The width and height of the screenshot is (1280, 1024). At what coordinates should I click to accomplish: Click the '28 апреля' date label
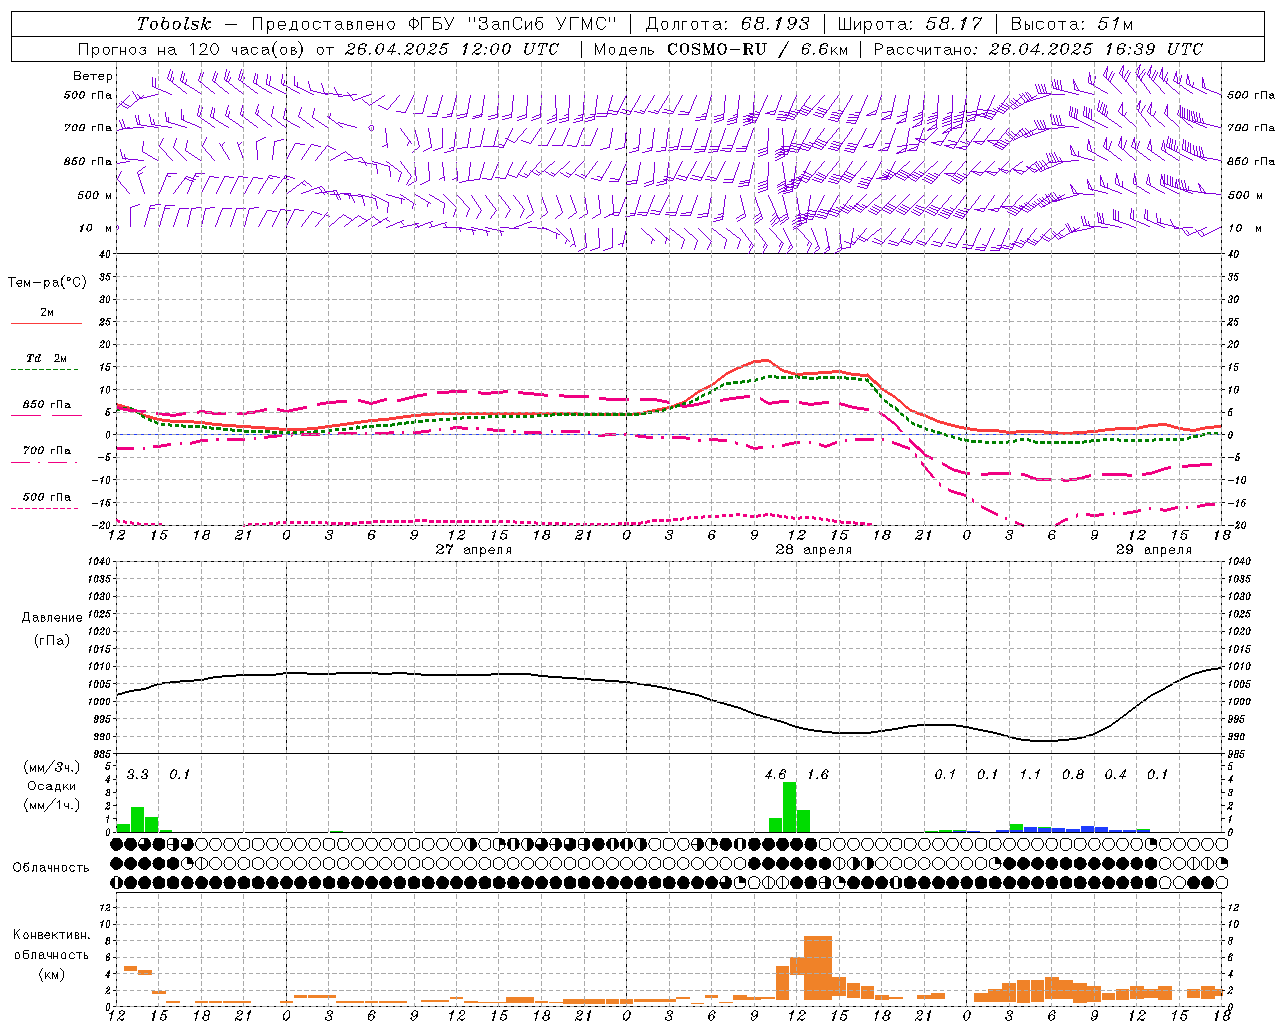(814, 550)
